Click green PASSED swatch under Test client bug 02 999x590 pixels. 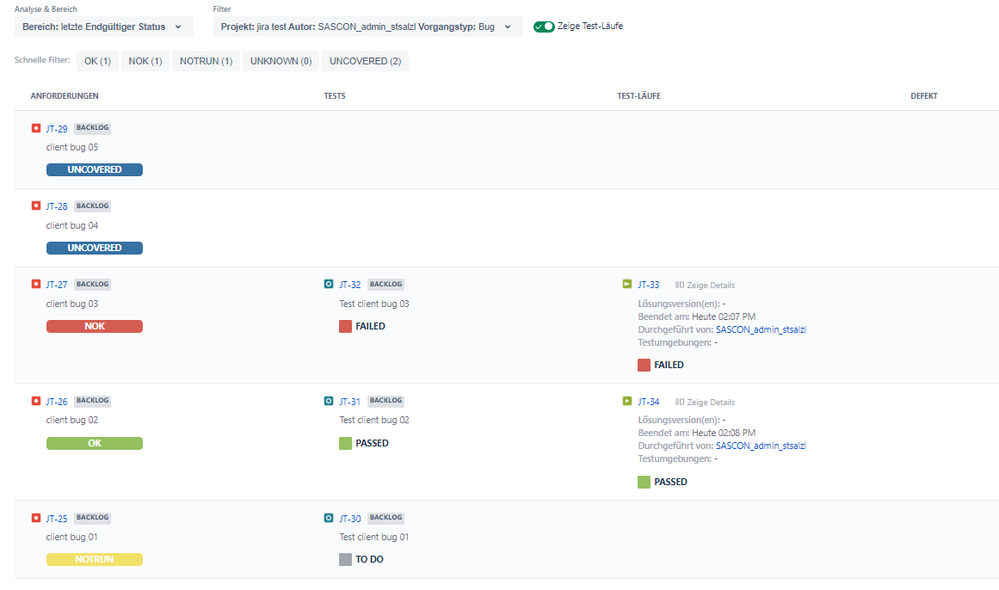345,443
